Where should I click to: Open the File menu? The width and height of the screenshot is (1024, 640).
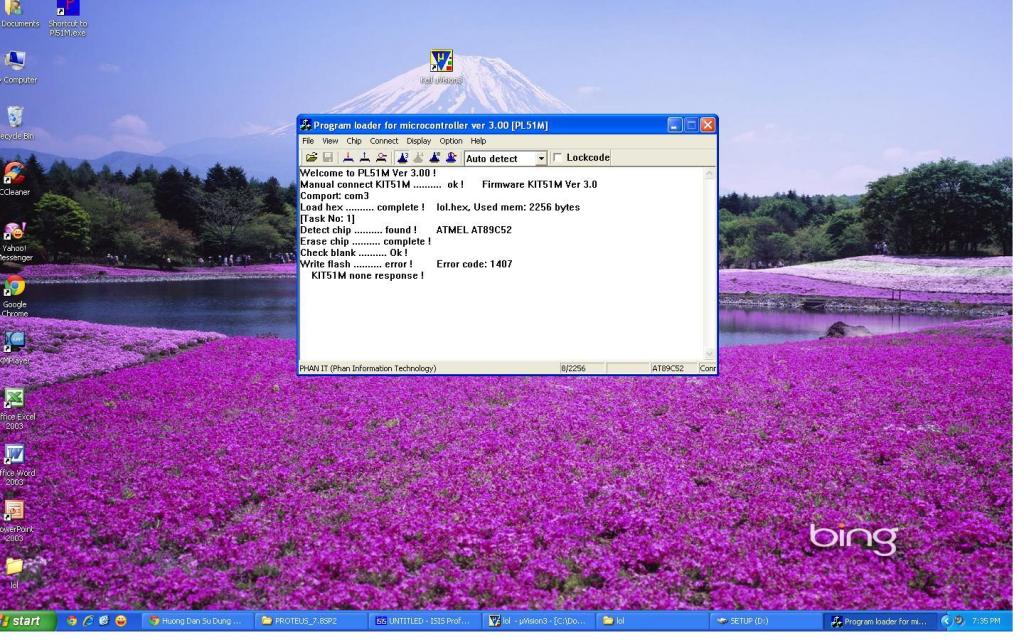coord(308,141)
